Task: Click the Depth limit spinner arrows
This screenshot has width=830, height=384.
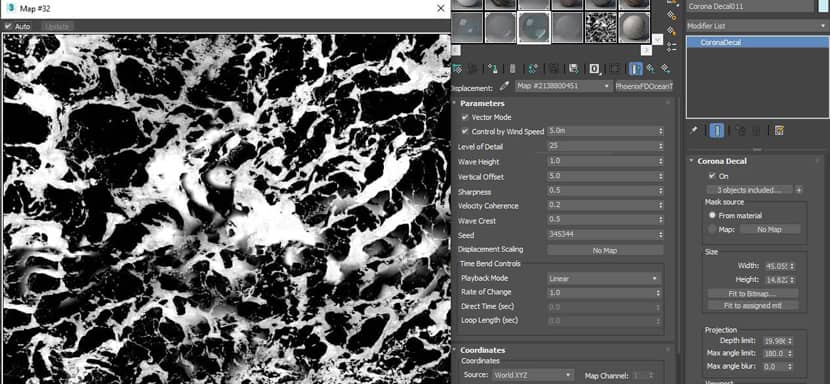Action: (790, 341)
